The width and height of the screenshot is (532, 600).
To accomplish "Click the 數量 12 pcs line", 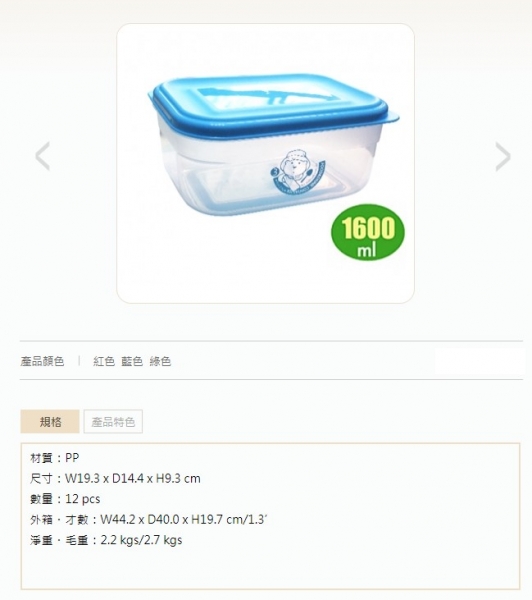I will 65,499.
